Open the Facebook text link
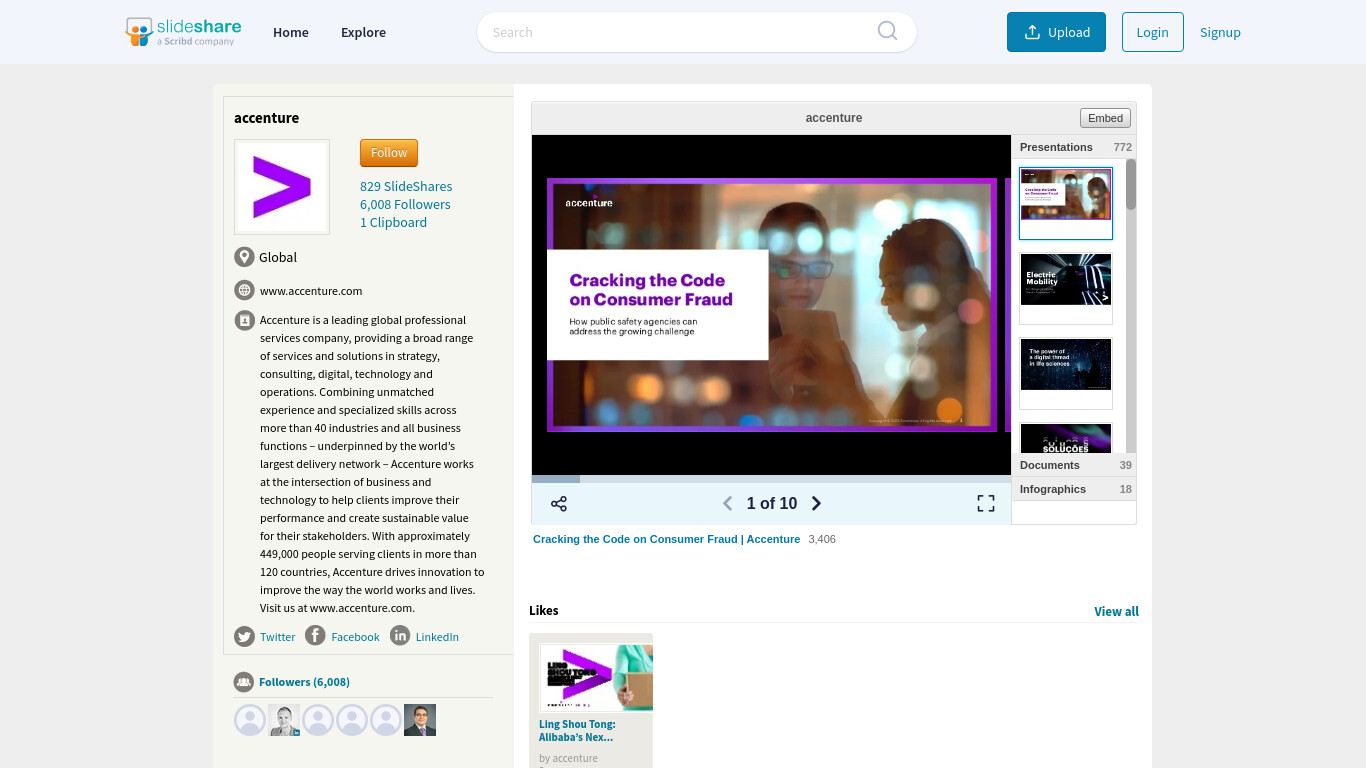 (x=355, y=637)
